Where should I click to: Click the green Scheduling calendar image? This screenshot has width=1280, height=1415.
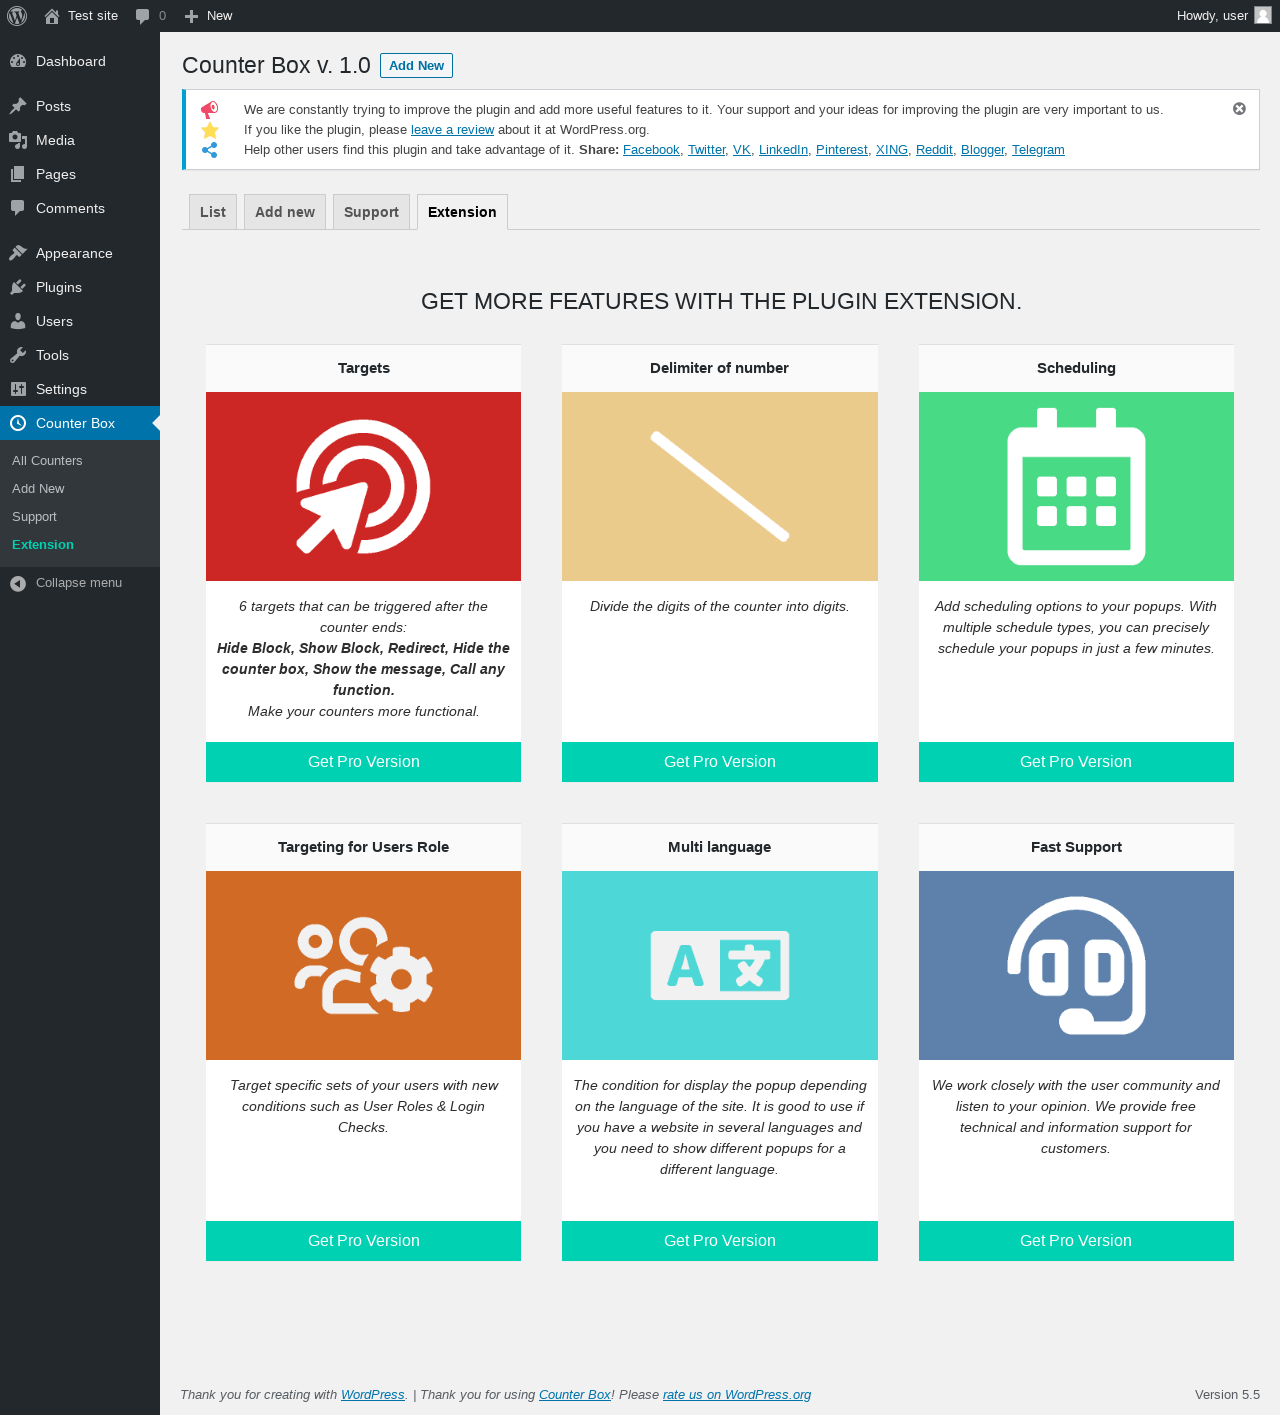pyautogui.click(x=1076, y=487)
